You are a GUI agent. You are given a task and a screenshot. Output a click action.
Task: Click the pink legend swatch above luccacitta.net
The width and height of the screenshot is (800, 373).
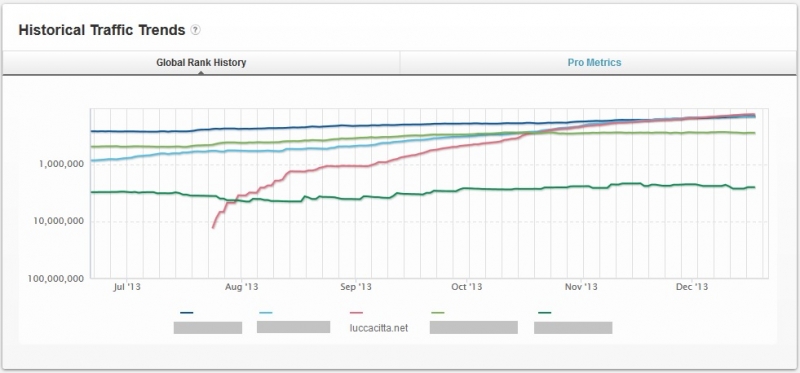(x=356, y=313)
